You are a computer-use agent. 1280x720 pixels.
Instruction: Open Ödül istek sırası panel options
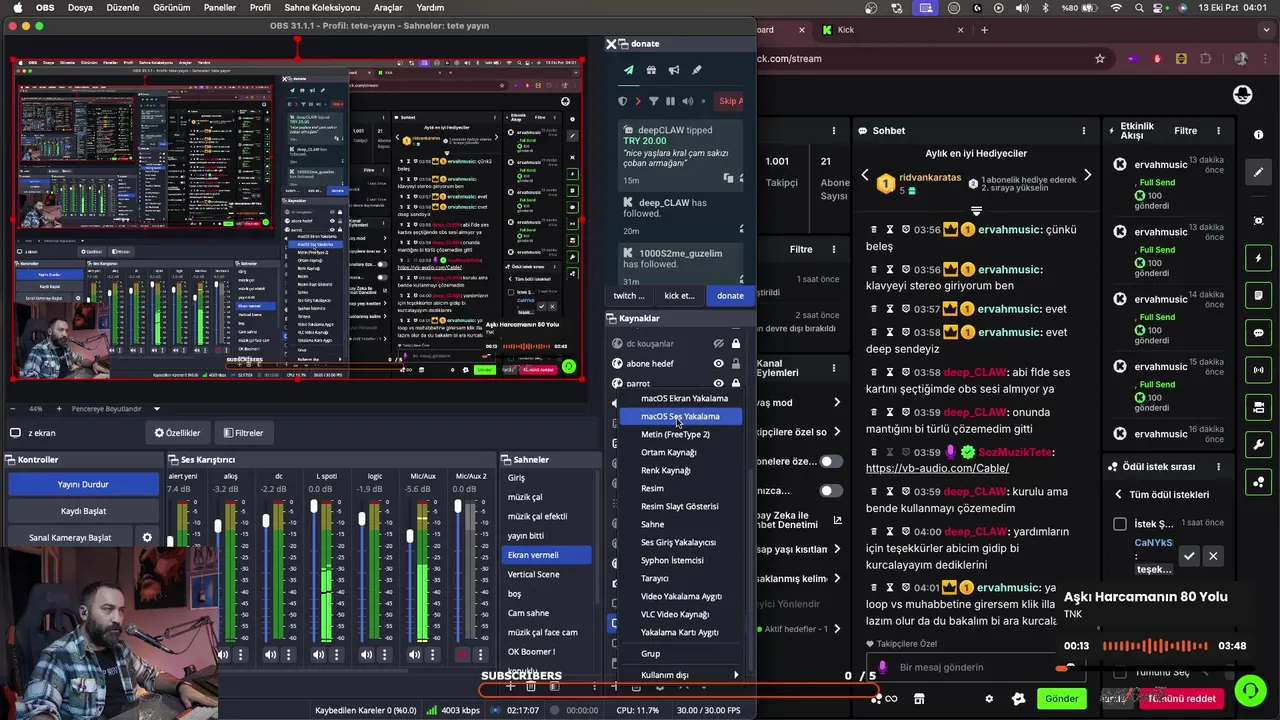pyautogui.click(x=1218, y=467)
